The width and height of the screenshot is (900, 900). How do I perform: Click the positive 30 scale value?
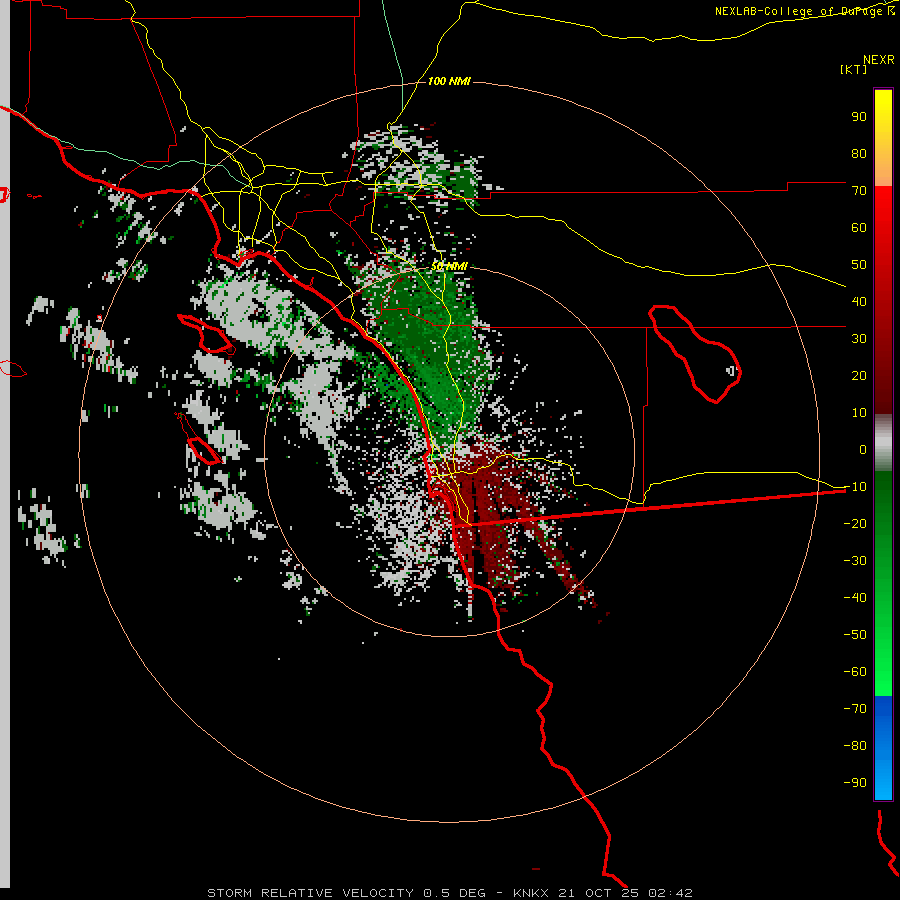(859, 339)
